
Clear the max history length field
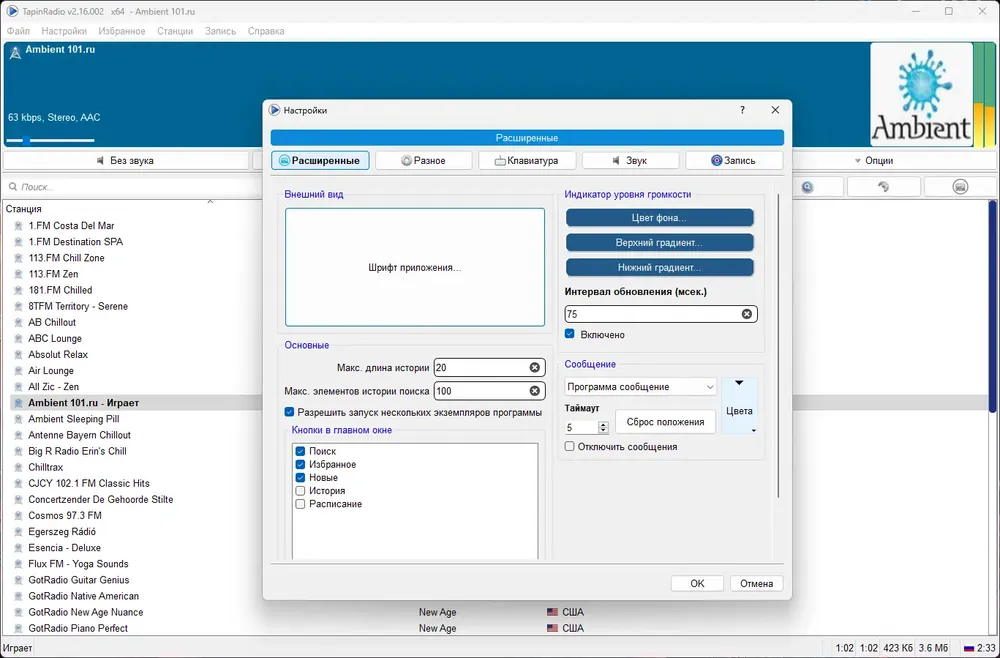(534, 367)
